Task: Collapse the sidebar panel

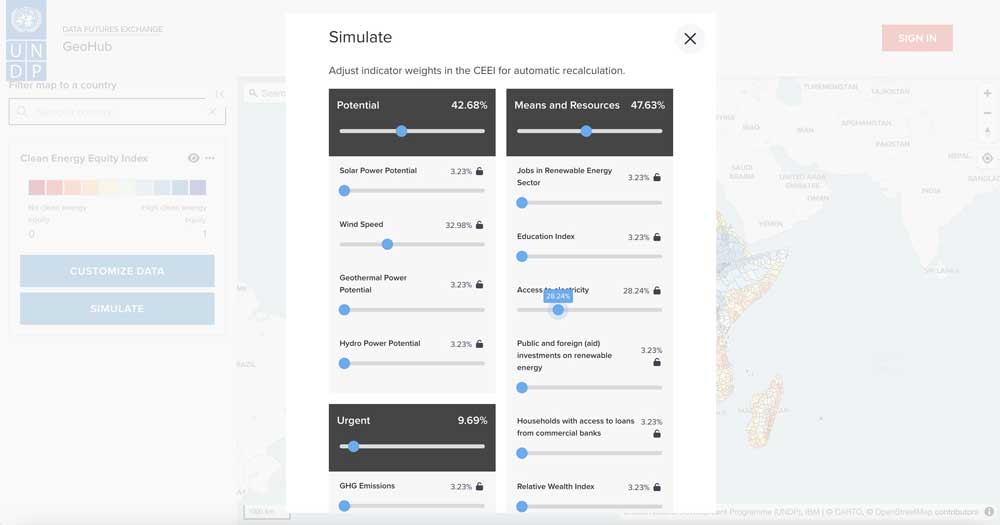Action: pos(219,94)
